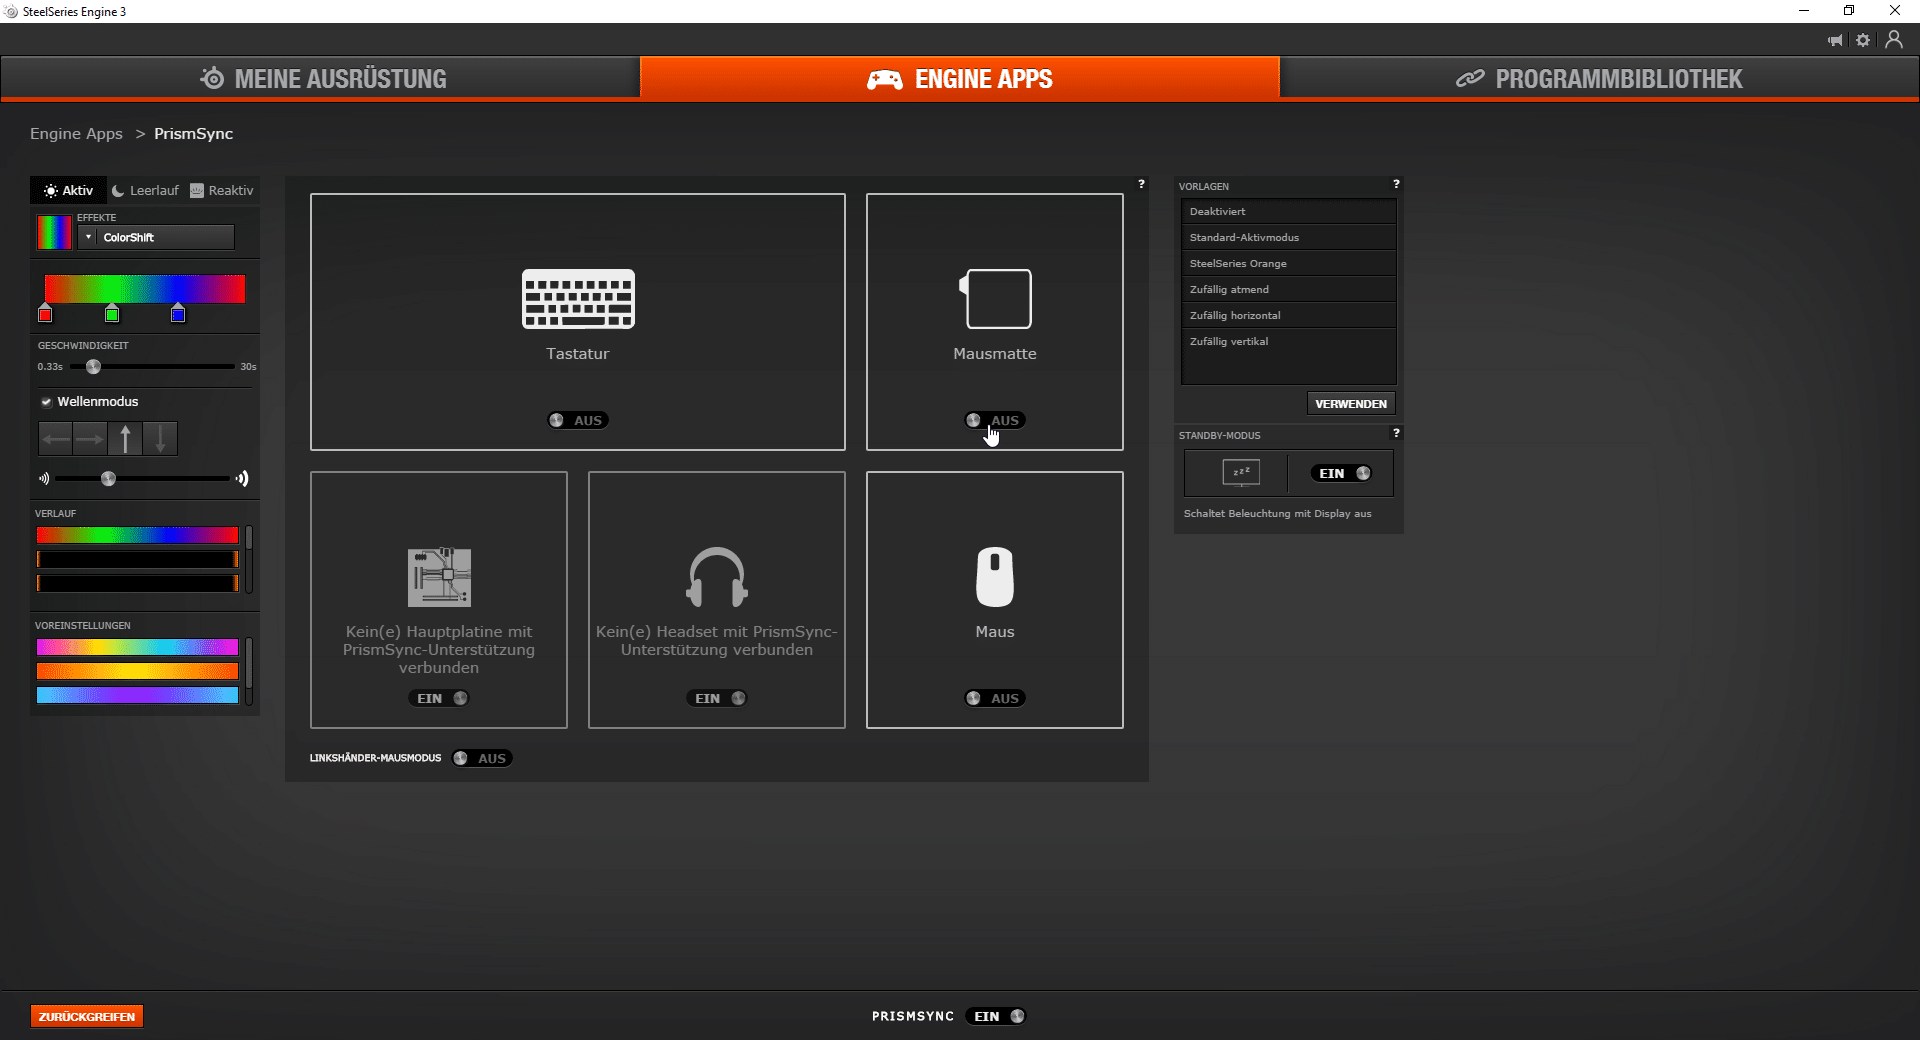
Task: Click the standby monitor sleep icon
Action: coord(1241,473)
